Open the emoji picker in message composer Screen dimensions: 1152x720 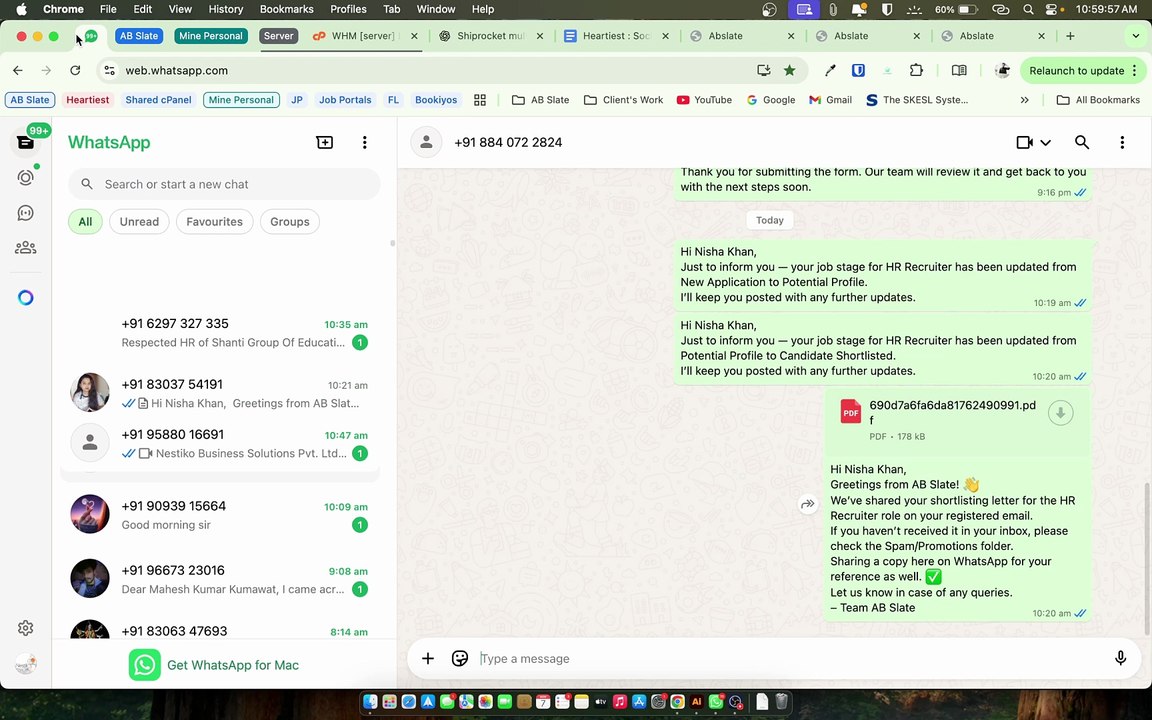coord(460,658)
